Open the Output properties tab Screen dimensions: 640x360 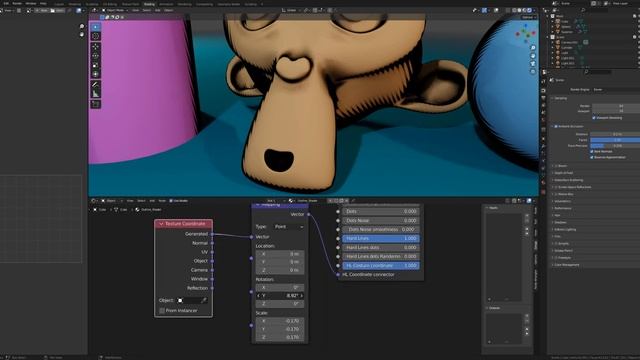(x=544, y=98)
